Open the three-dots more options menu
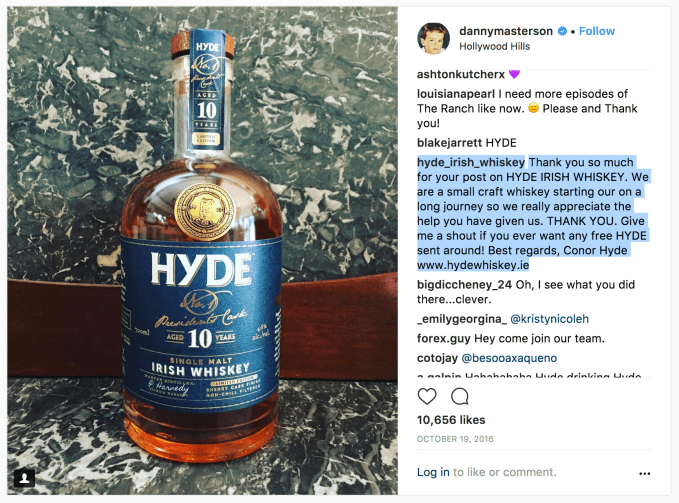Screen dimensions: 679x503 (x=644, y=473)
